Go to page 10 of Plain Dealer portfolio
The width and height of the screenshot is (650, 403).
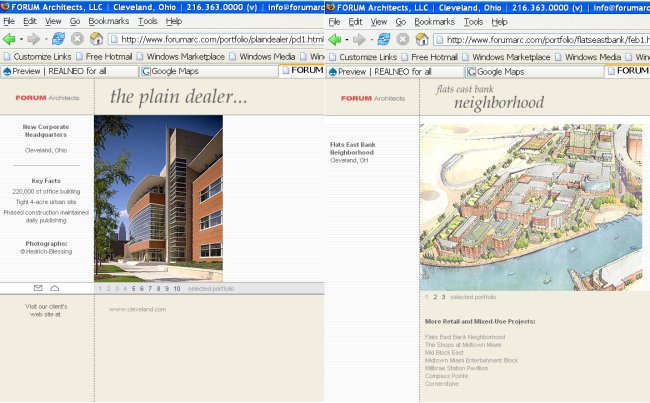177,289
